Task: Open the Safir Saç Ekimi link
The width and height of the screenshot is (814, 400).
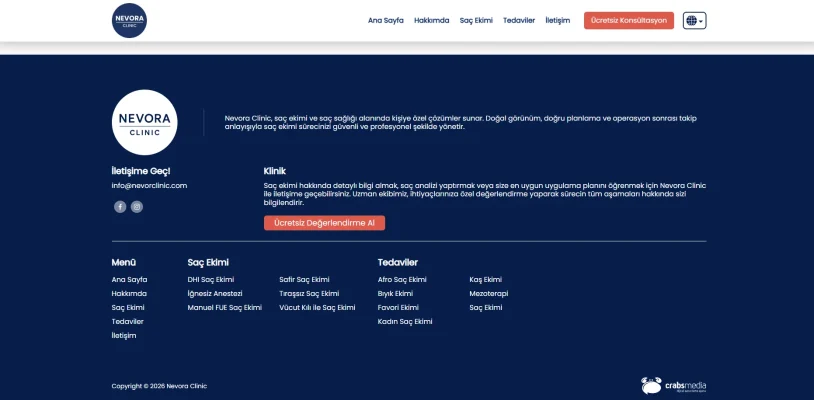Action: pyautogui.click(x=304, y=280)
